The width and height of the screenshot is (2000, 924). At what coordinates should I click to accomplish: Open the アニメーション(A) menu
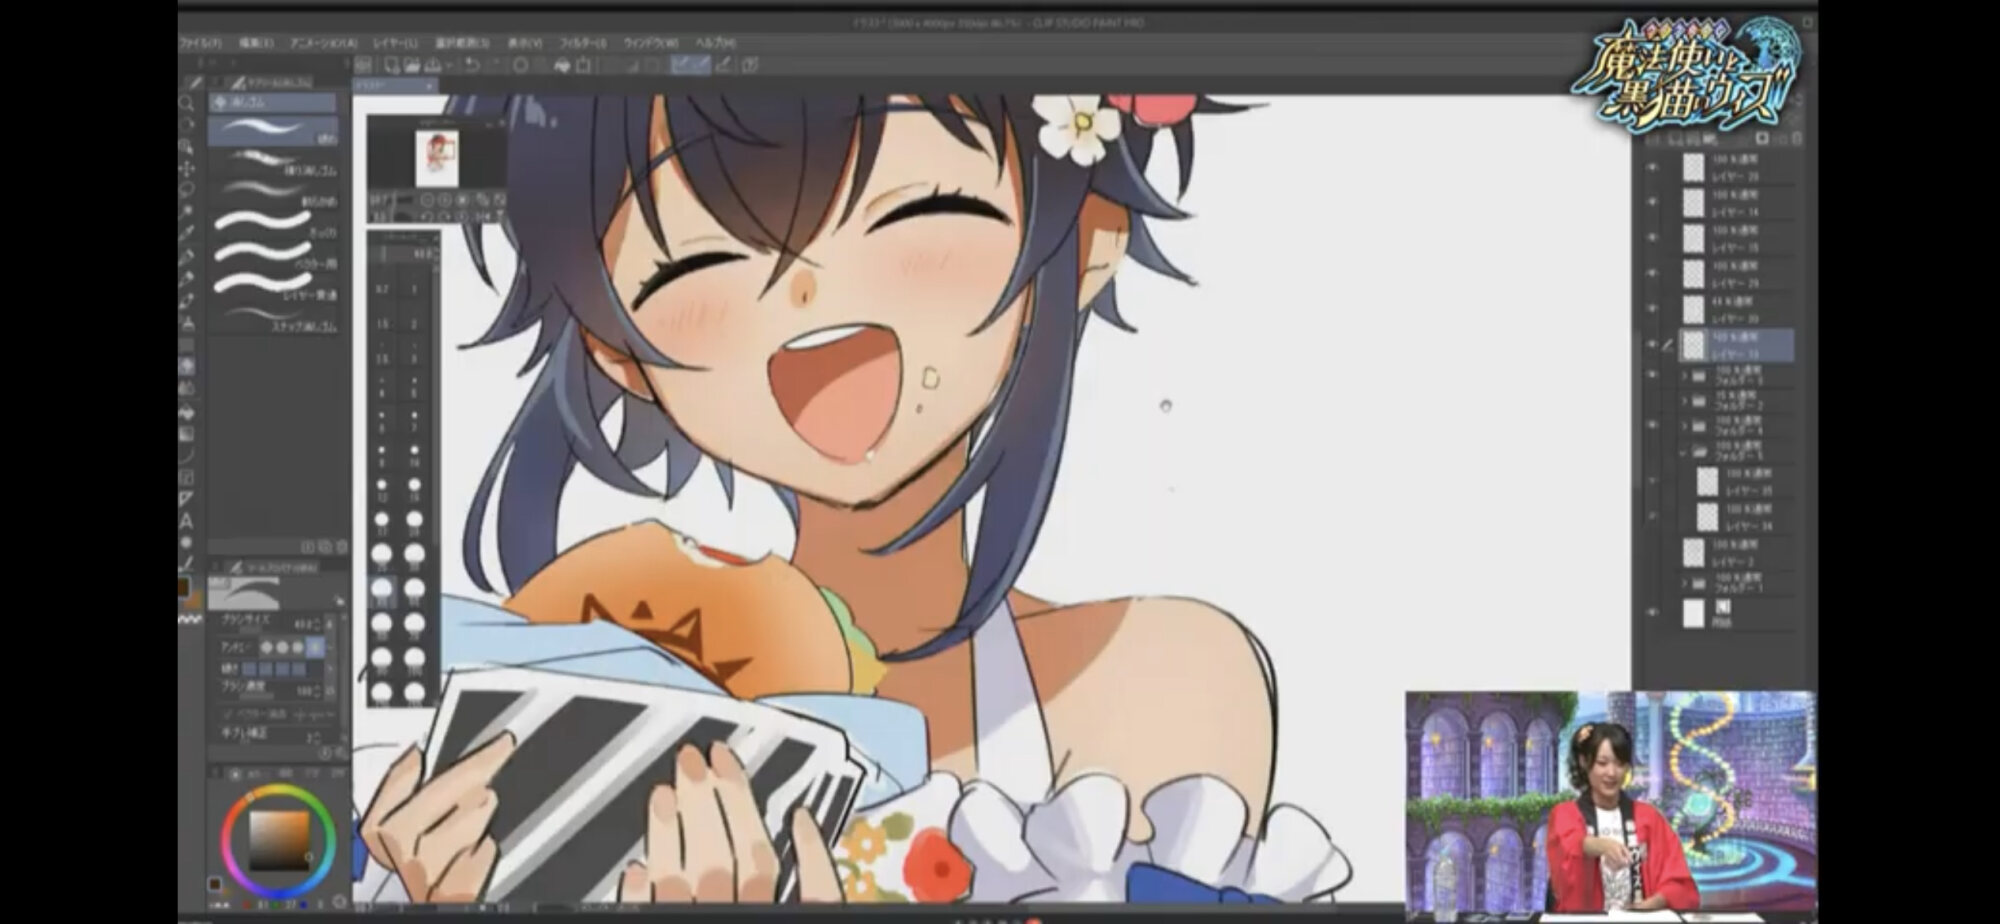tap(323, 43)
